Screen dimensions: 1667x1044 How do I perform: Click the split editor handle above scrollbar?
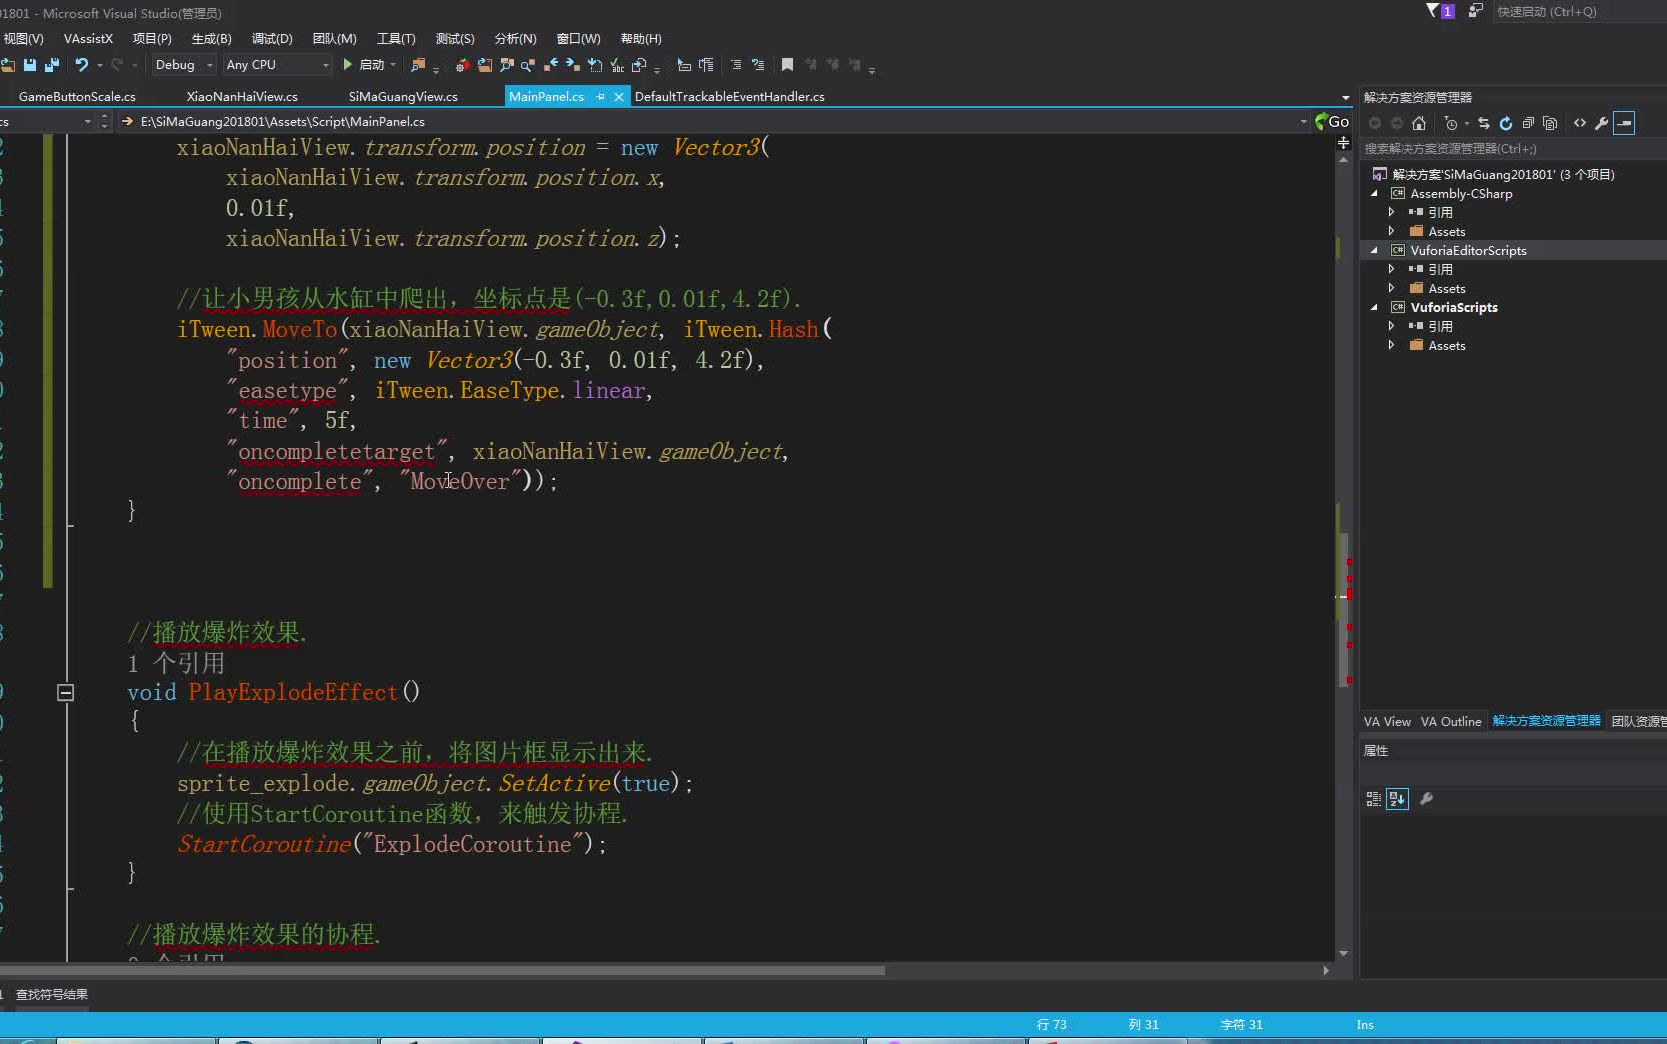[1343, 143]
